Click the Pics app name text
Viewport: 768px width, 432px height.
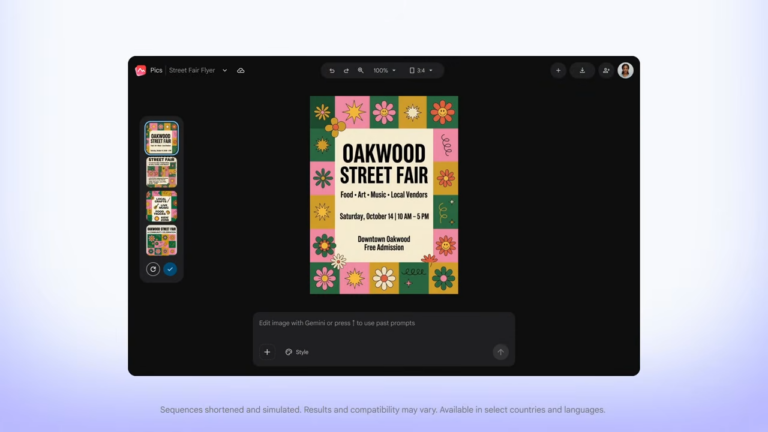pos(156,71)
